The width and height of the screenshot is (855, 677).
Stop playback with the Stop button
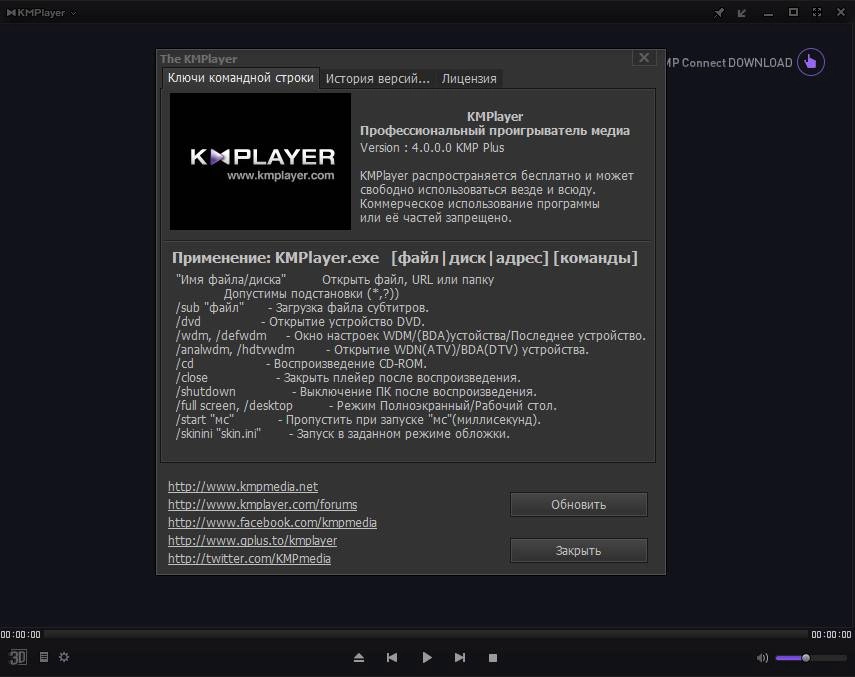tap(493, 658)
